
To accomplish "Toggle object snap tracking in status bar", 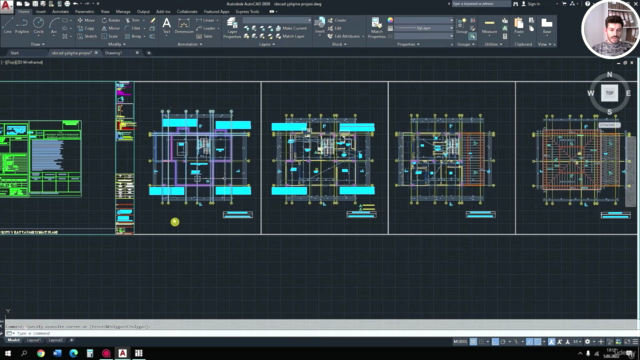I will [x=529, y=342].
